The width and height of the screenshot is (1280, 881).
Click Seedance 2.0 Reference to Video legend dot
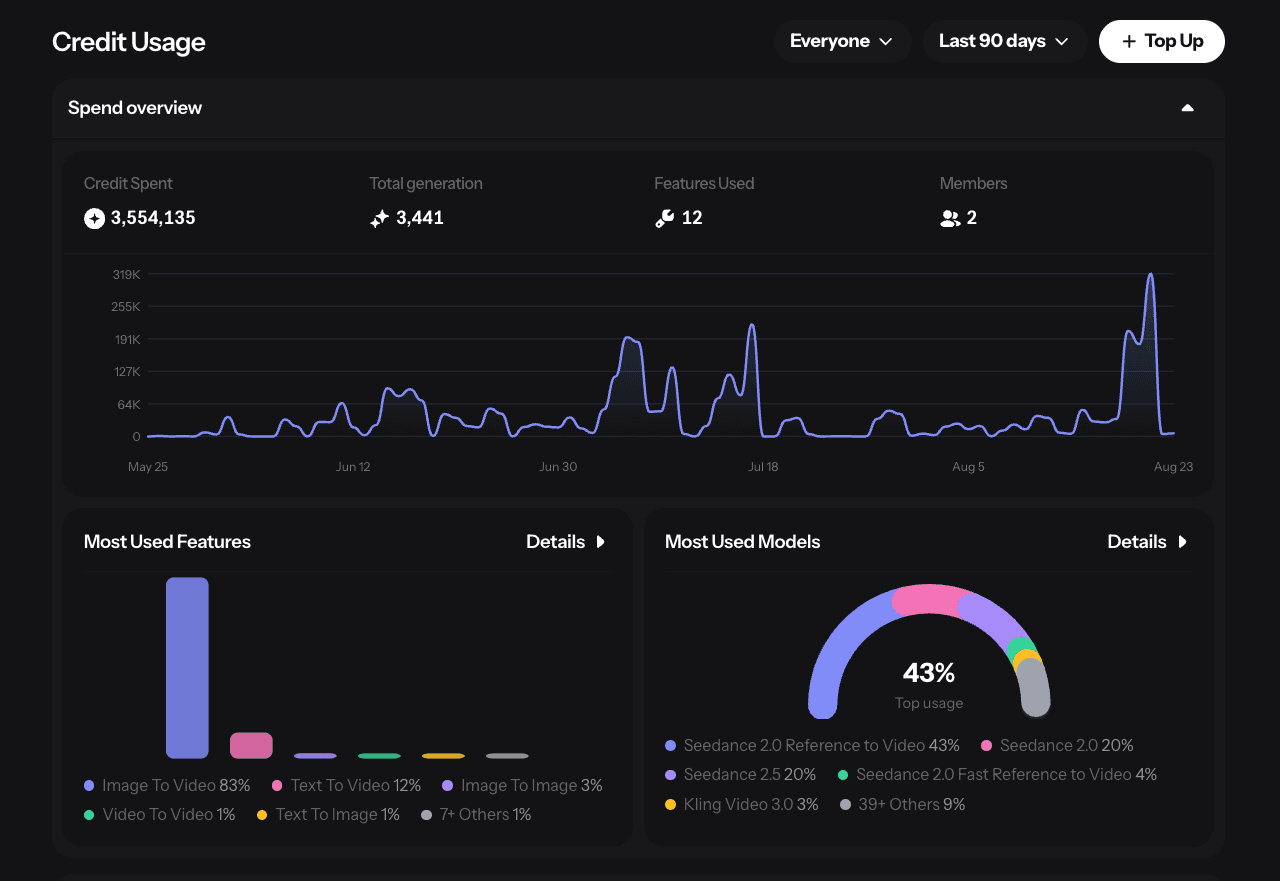[x=670, y=746]
